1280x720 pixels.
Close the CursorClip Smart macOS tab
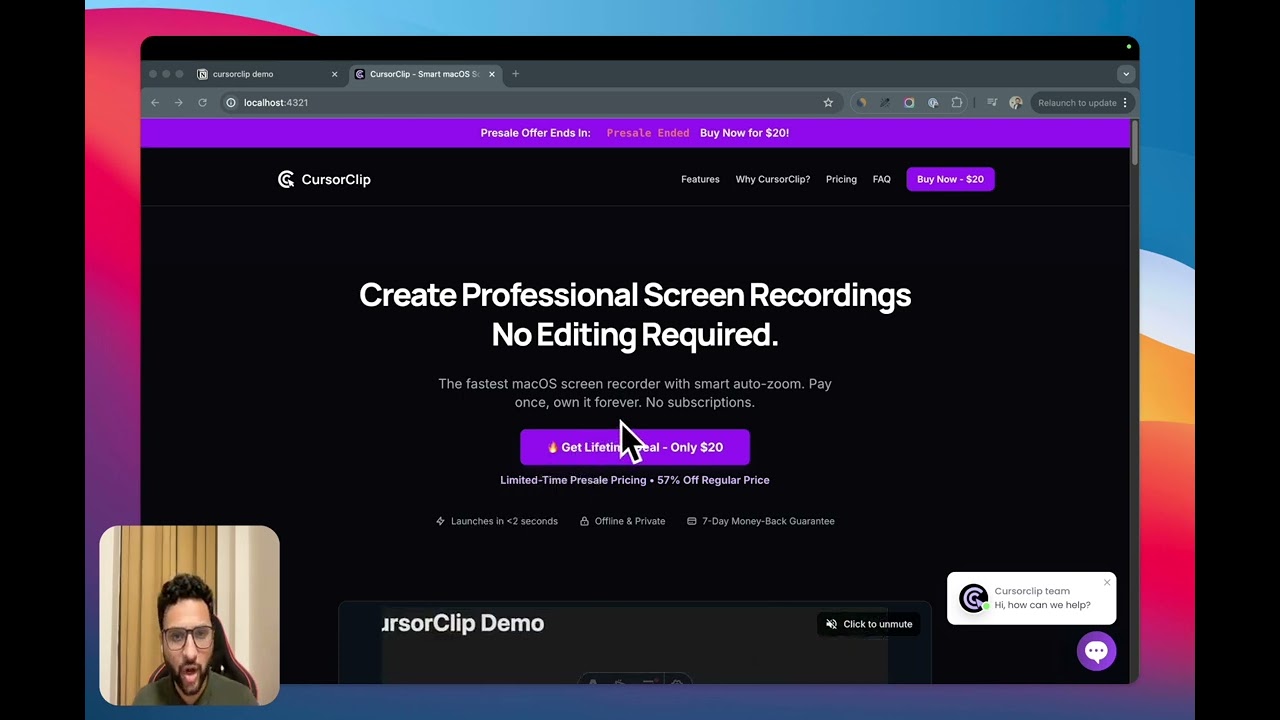(x=492, y=74)
